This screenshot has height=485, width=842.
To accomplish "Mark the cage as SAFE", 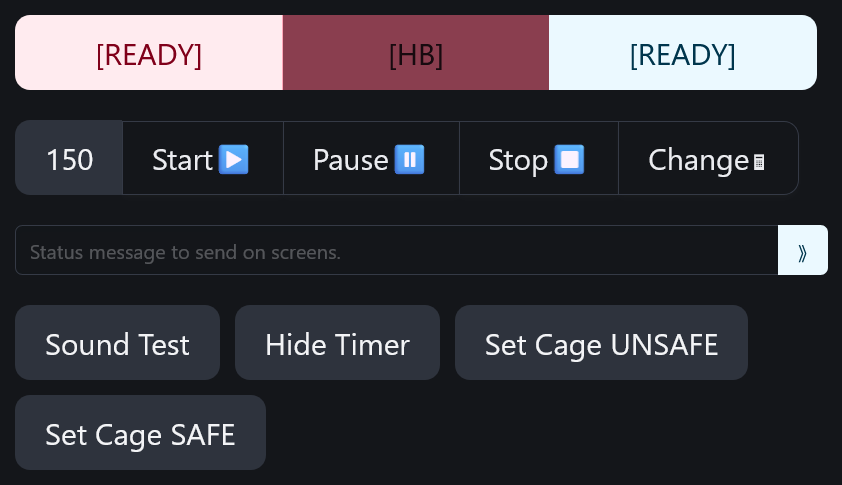I will click(140, 433).
